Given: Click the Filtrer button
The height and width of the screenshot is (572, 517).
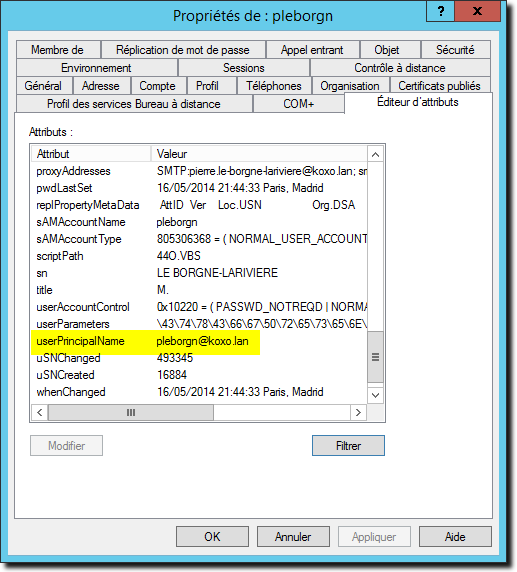Looking at the screenshot, I should pyautogui.click(x=348, y=445).
